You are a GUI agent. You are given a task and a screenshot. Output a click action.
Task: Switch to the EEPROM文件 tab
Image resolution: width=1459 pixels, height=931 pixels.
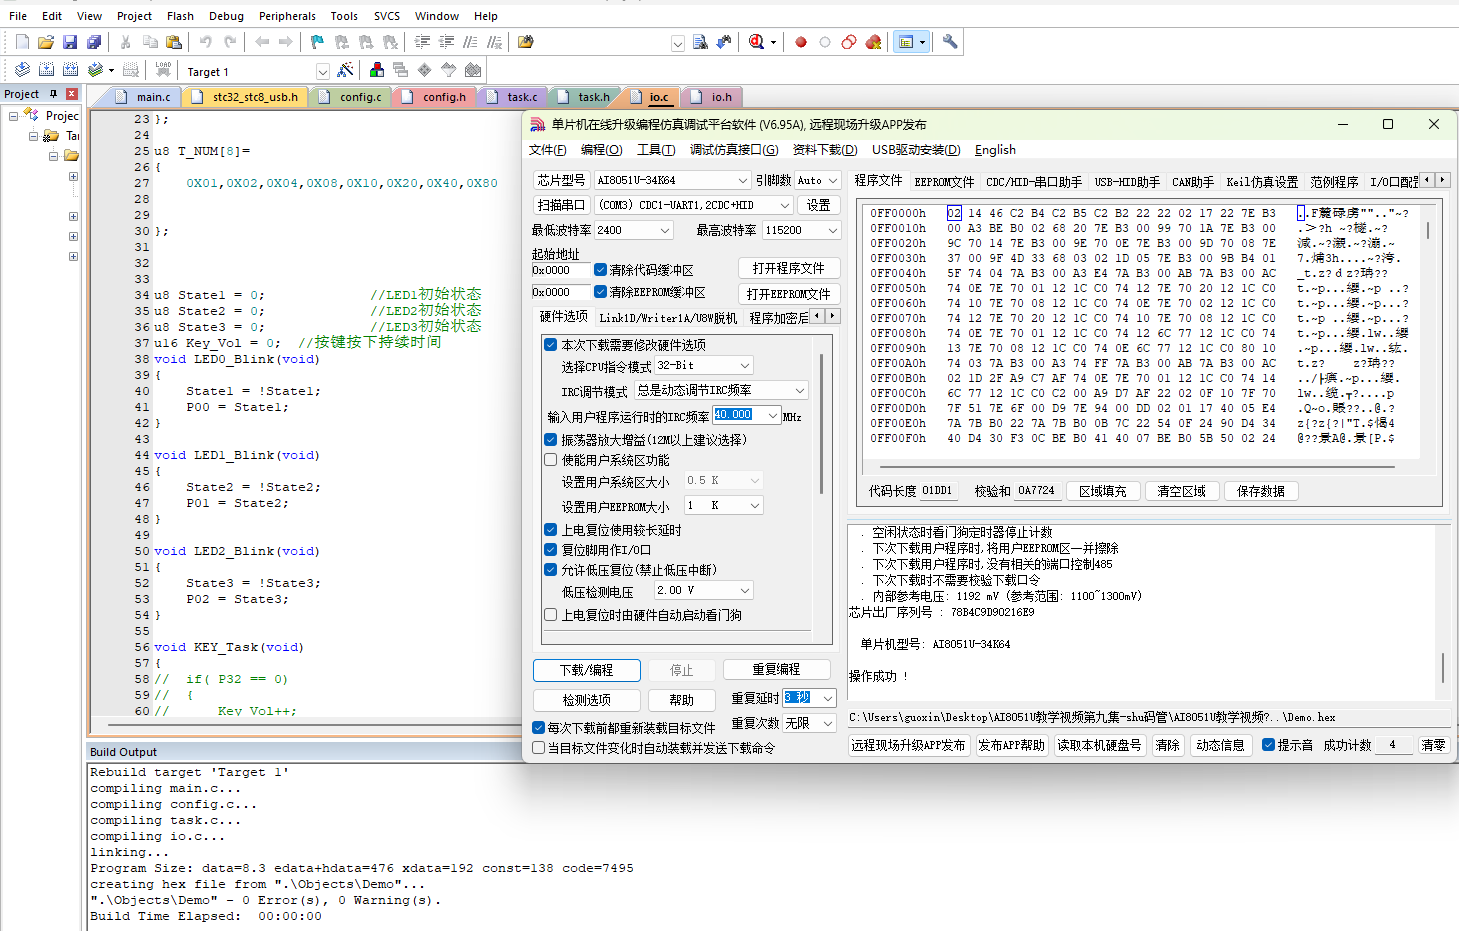(944, 182)
